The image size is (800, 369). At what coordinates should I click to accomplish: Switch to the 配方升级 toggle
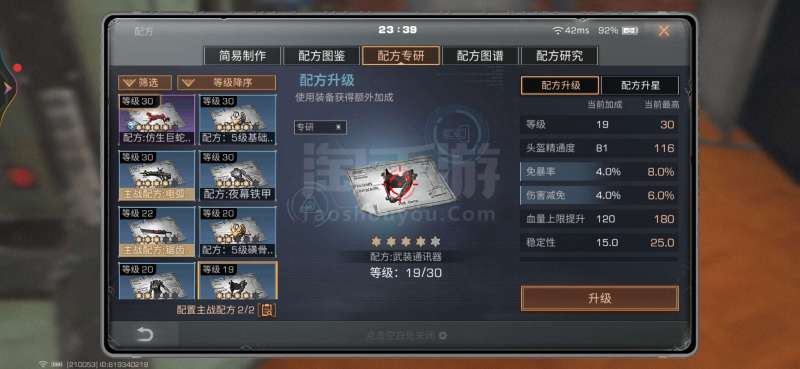click(x=560, y=85)
